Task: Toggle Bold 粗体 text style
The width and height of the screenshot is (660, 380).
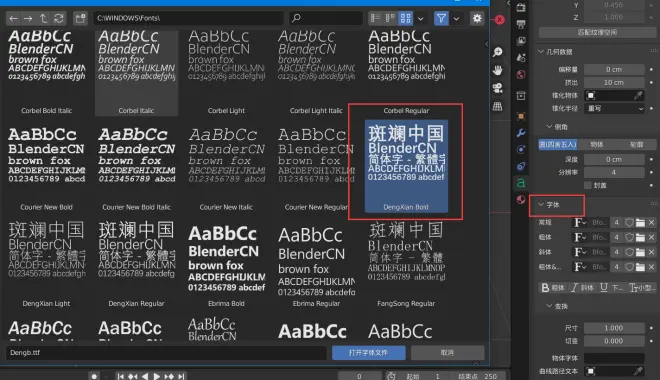Action: (x=552, y=288)
